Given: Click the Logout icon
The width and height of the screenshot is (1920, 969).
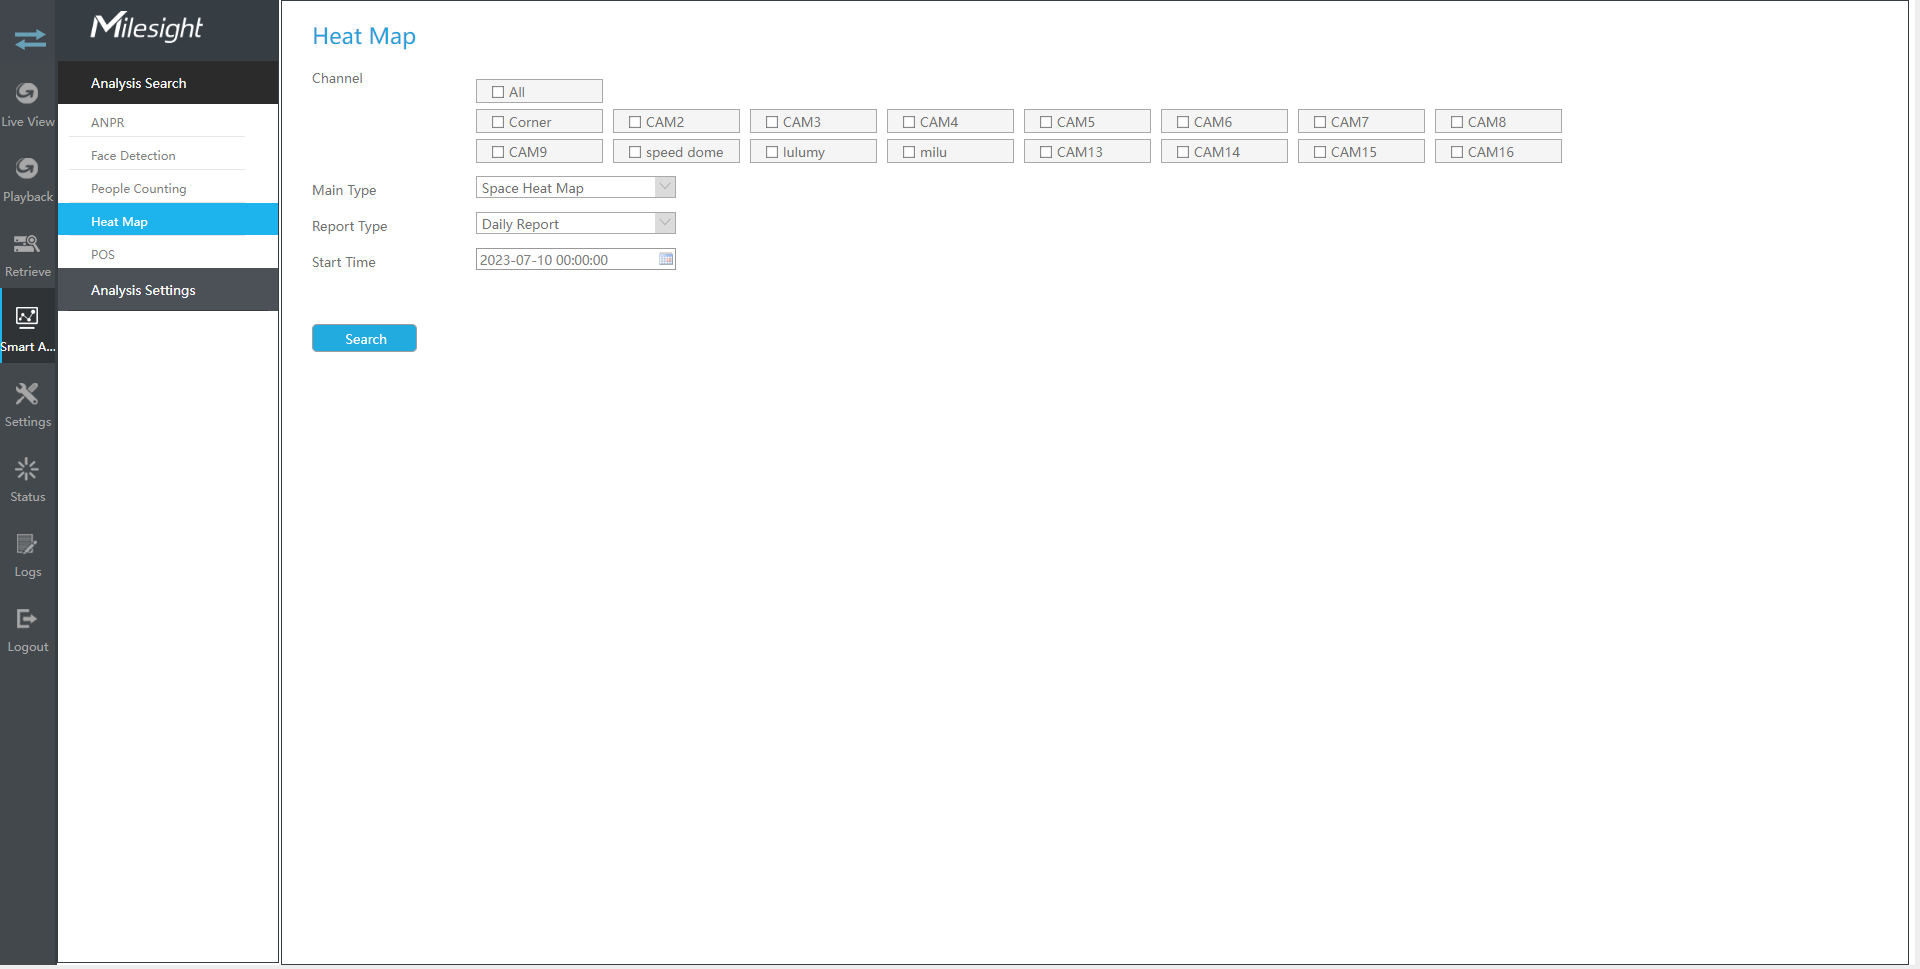Looking at the screenshot, I should [x=27, y=619].
